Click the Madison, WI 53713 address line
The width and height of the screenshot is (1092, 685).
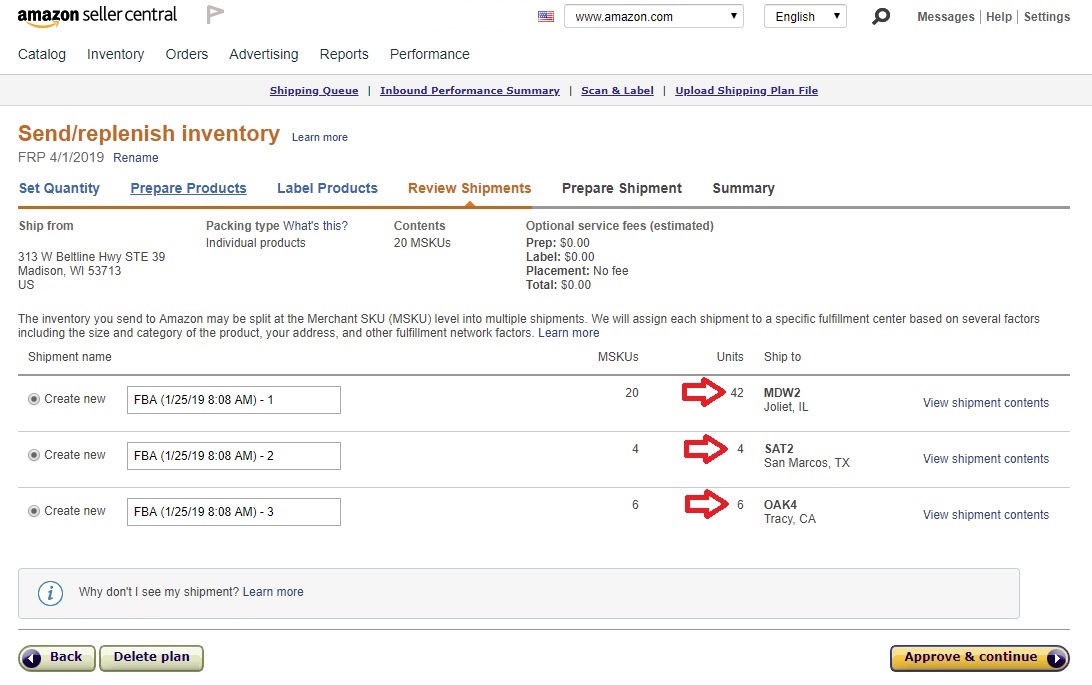(x=70, y=271)
